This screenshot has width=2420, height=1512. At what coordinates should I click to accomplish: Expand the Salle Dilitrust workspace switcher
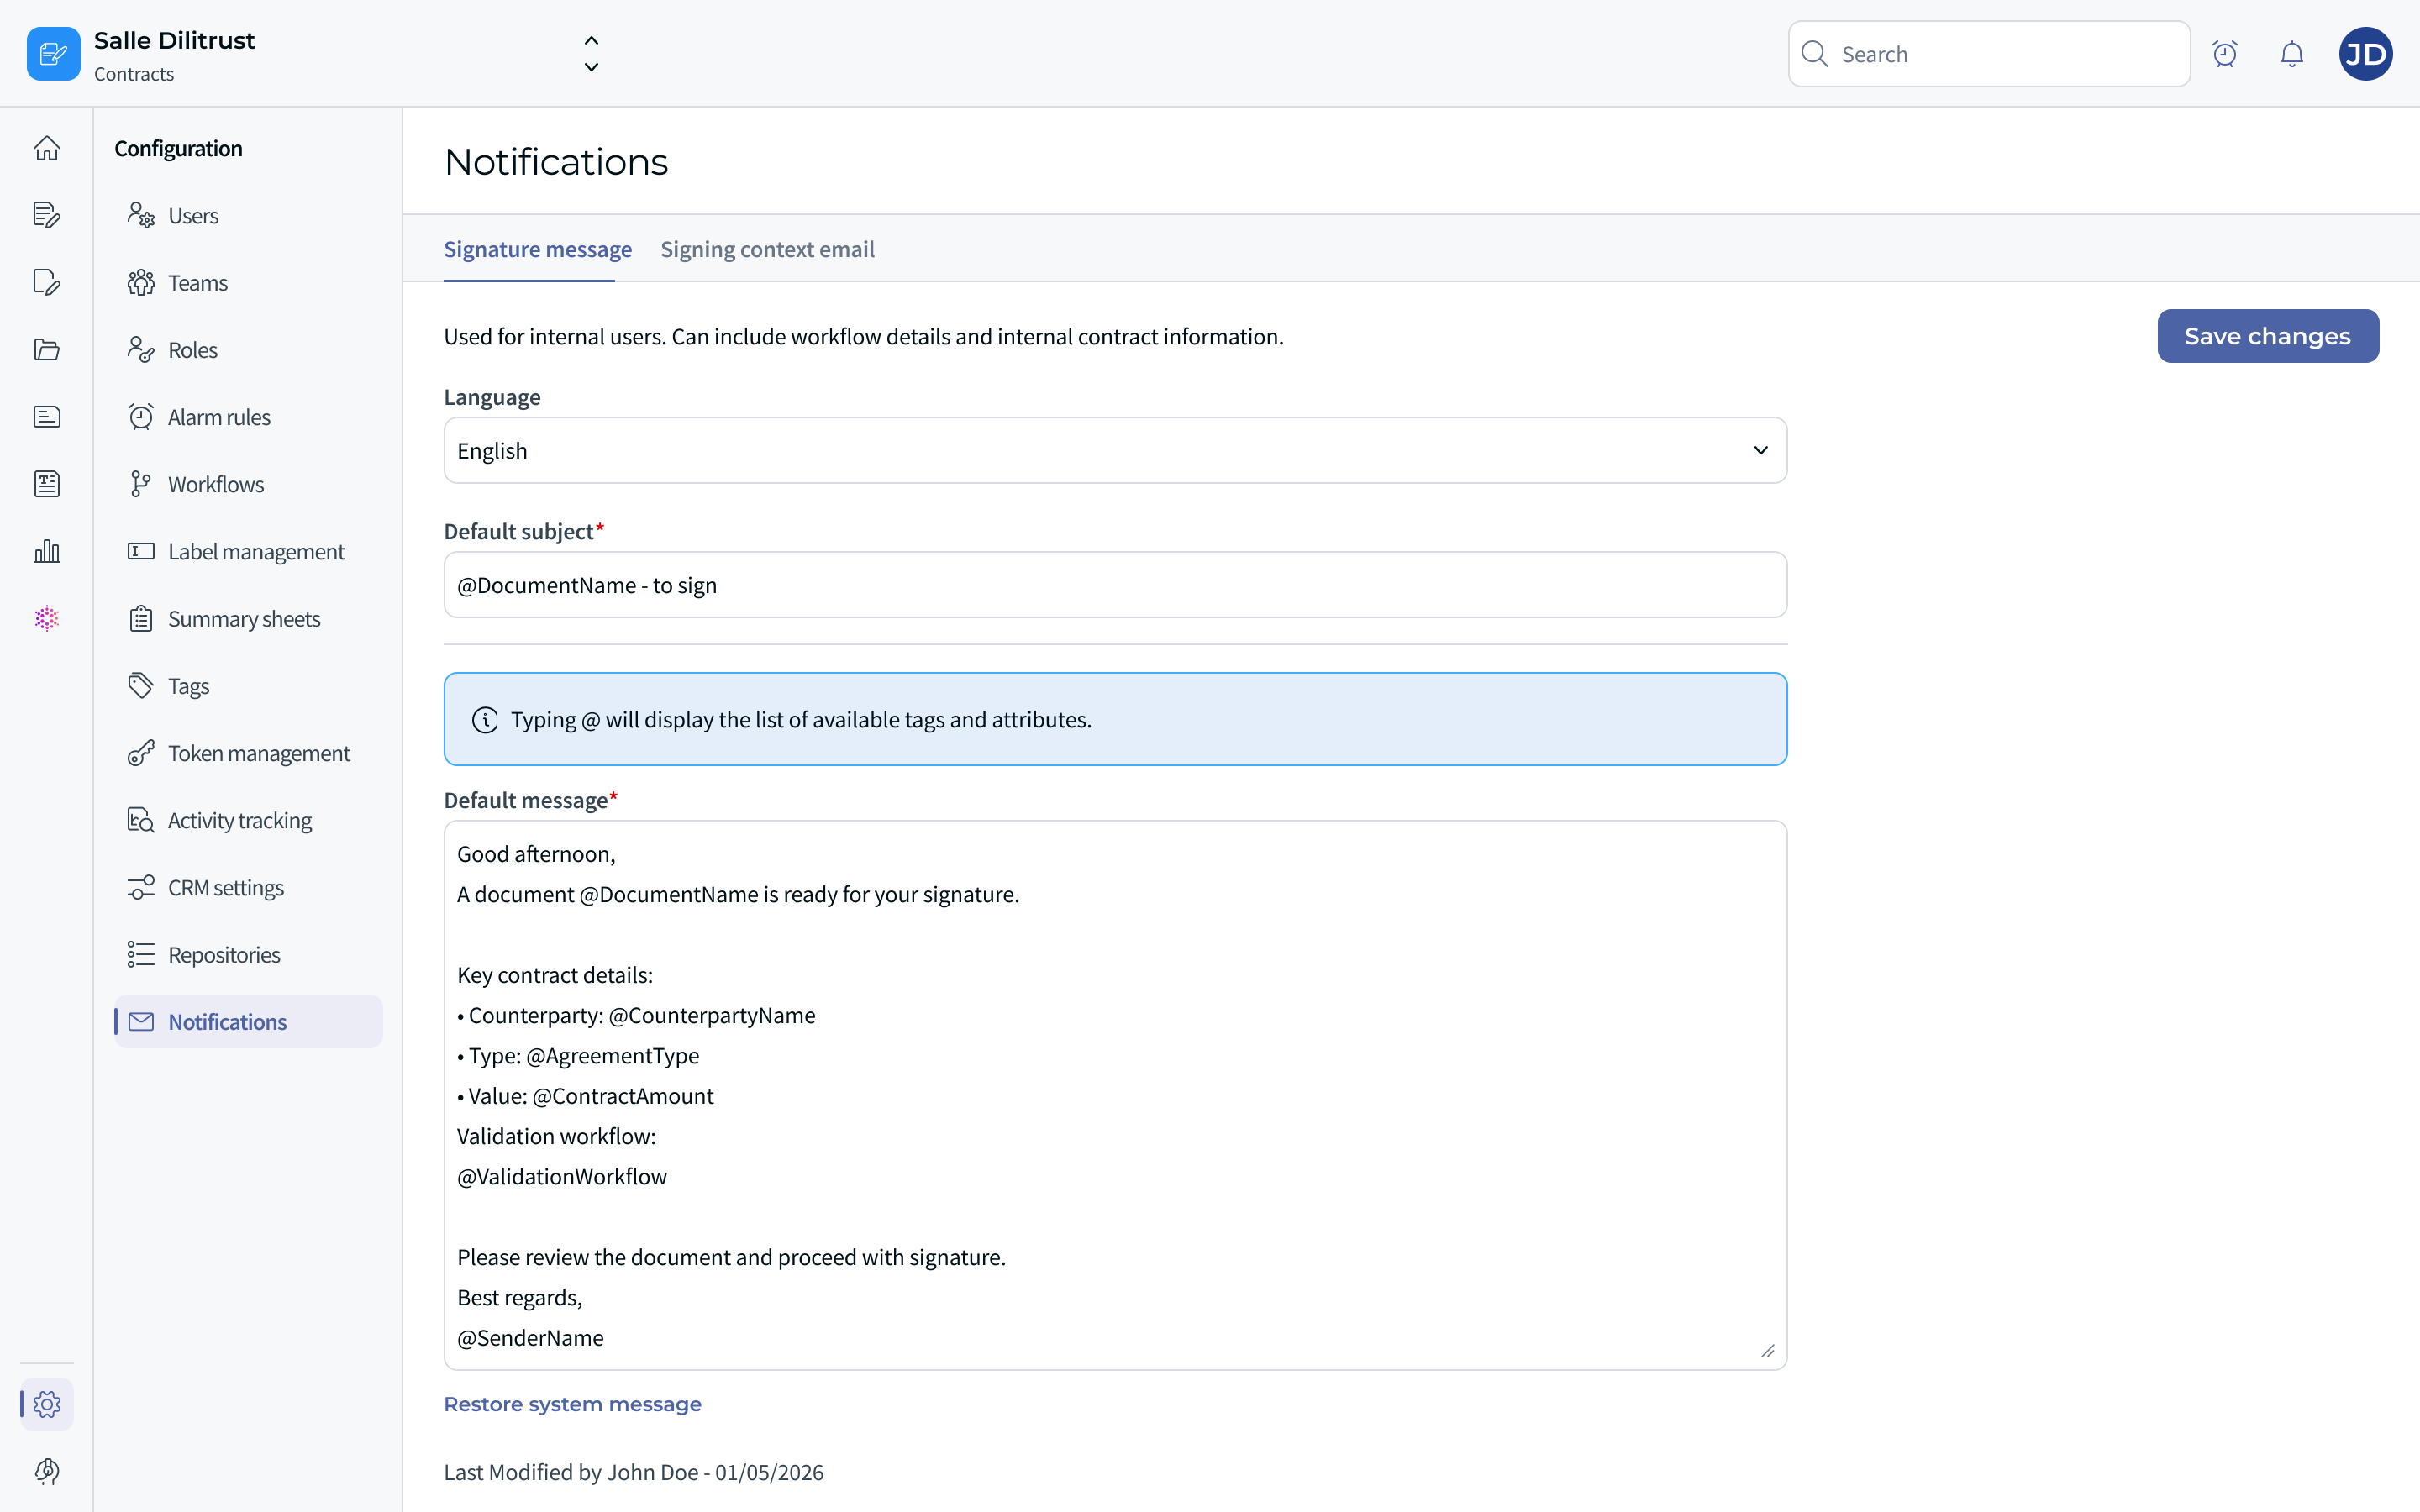pos(591,54)
